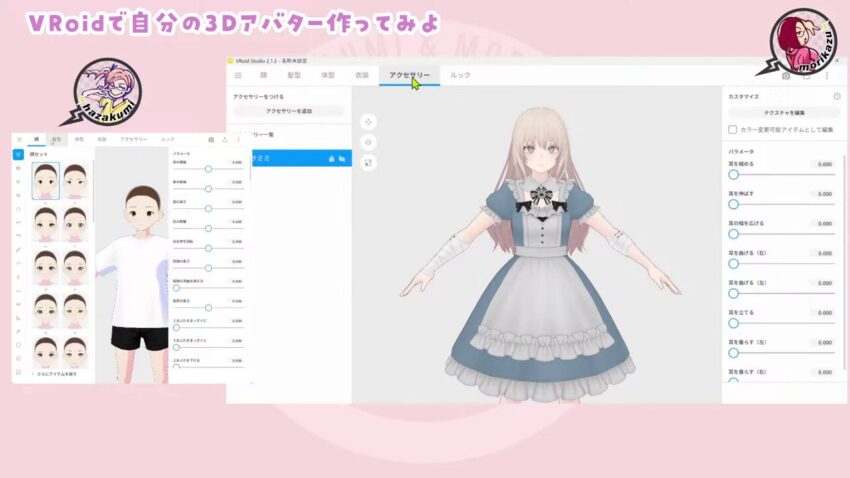Click the rightmost icon on the selected accessory row
The width and height of the screenshot is (850, 478).
pos(342,159)
